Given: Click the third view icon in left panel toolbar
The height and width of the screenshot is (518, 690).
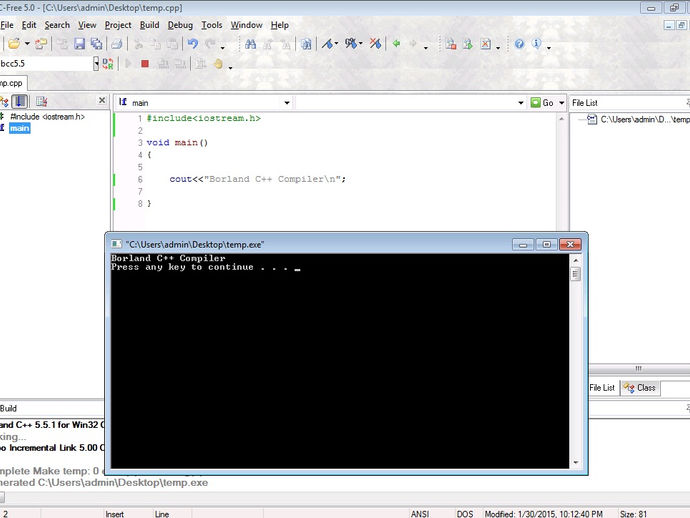Looking at the screenshot, I should pos(41,102).
